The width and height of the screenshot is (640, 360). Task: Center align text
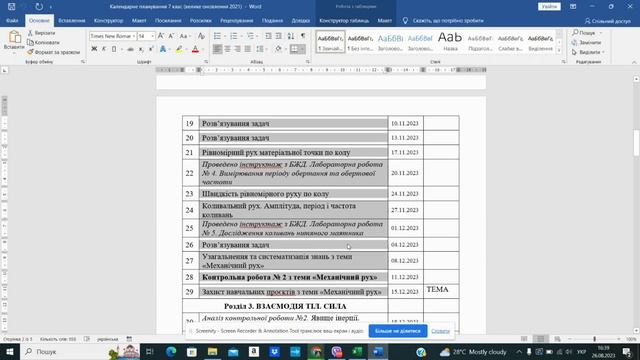(x=227, y=49)
